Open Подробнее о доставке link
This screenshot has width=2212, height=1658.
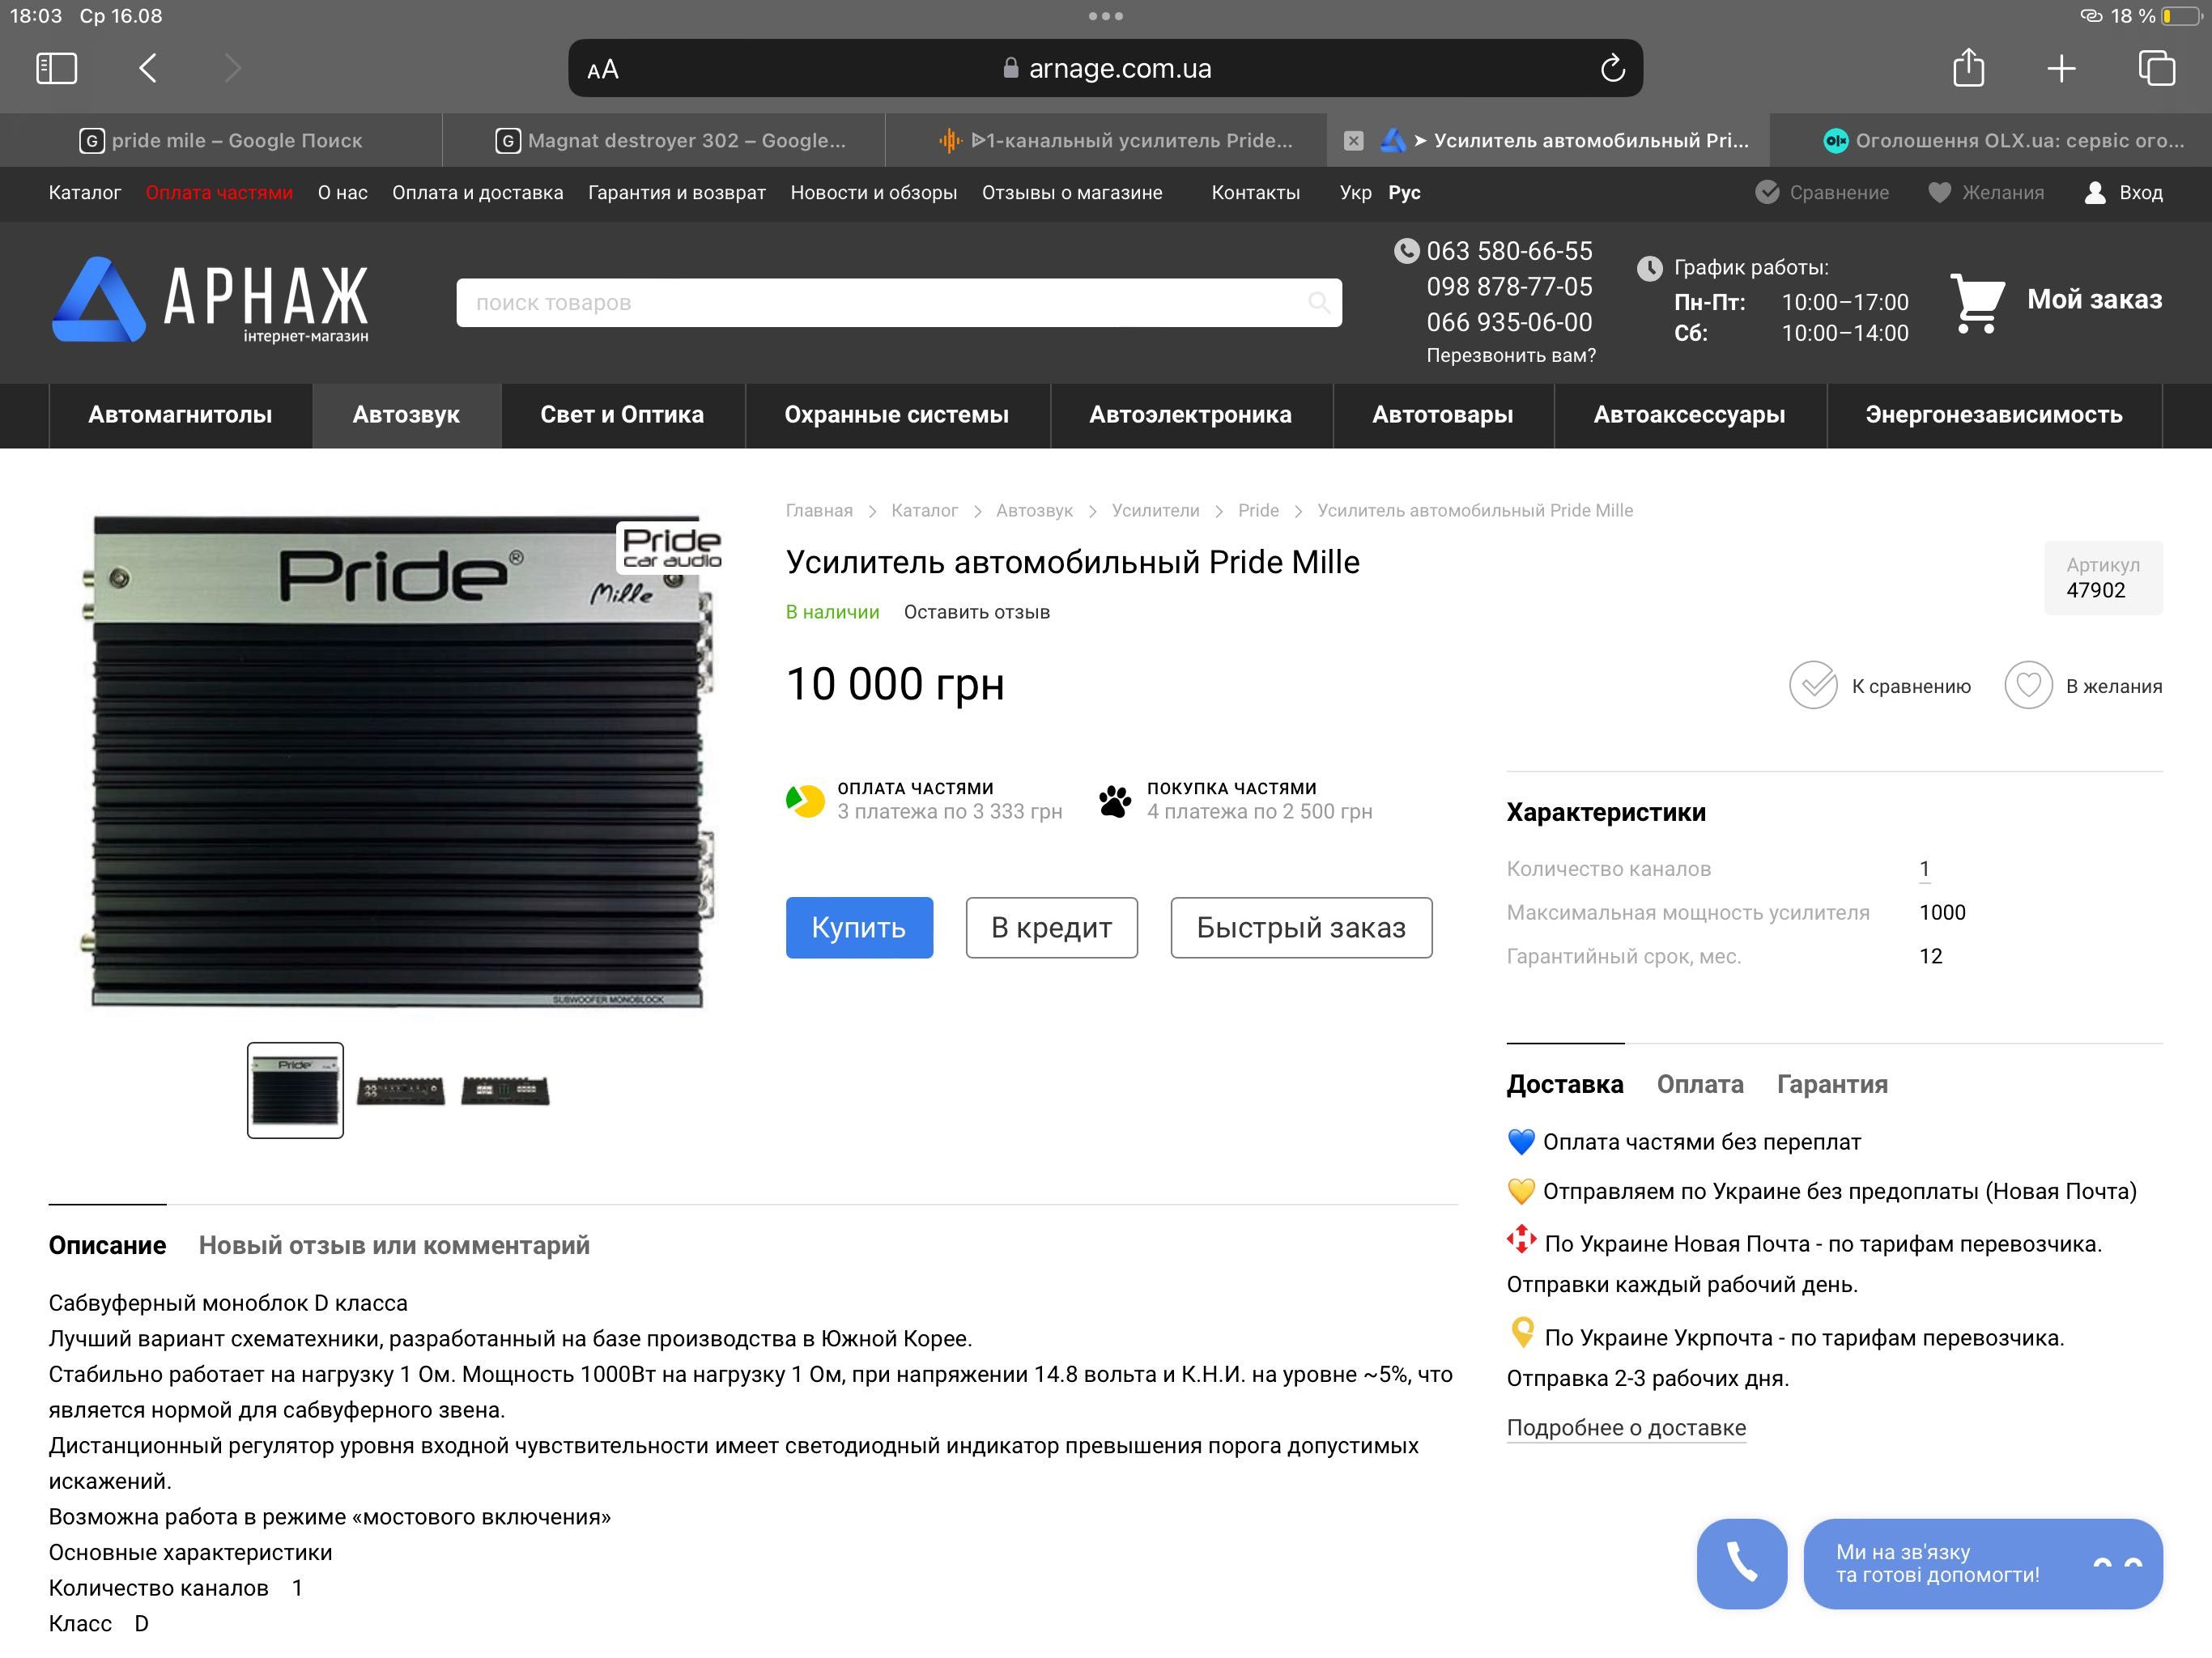click(1626, 1428)
